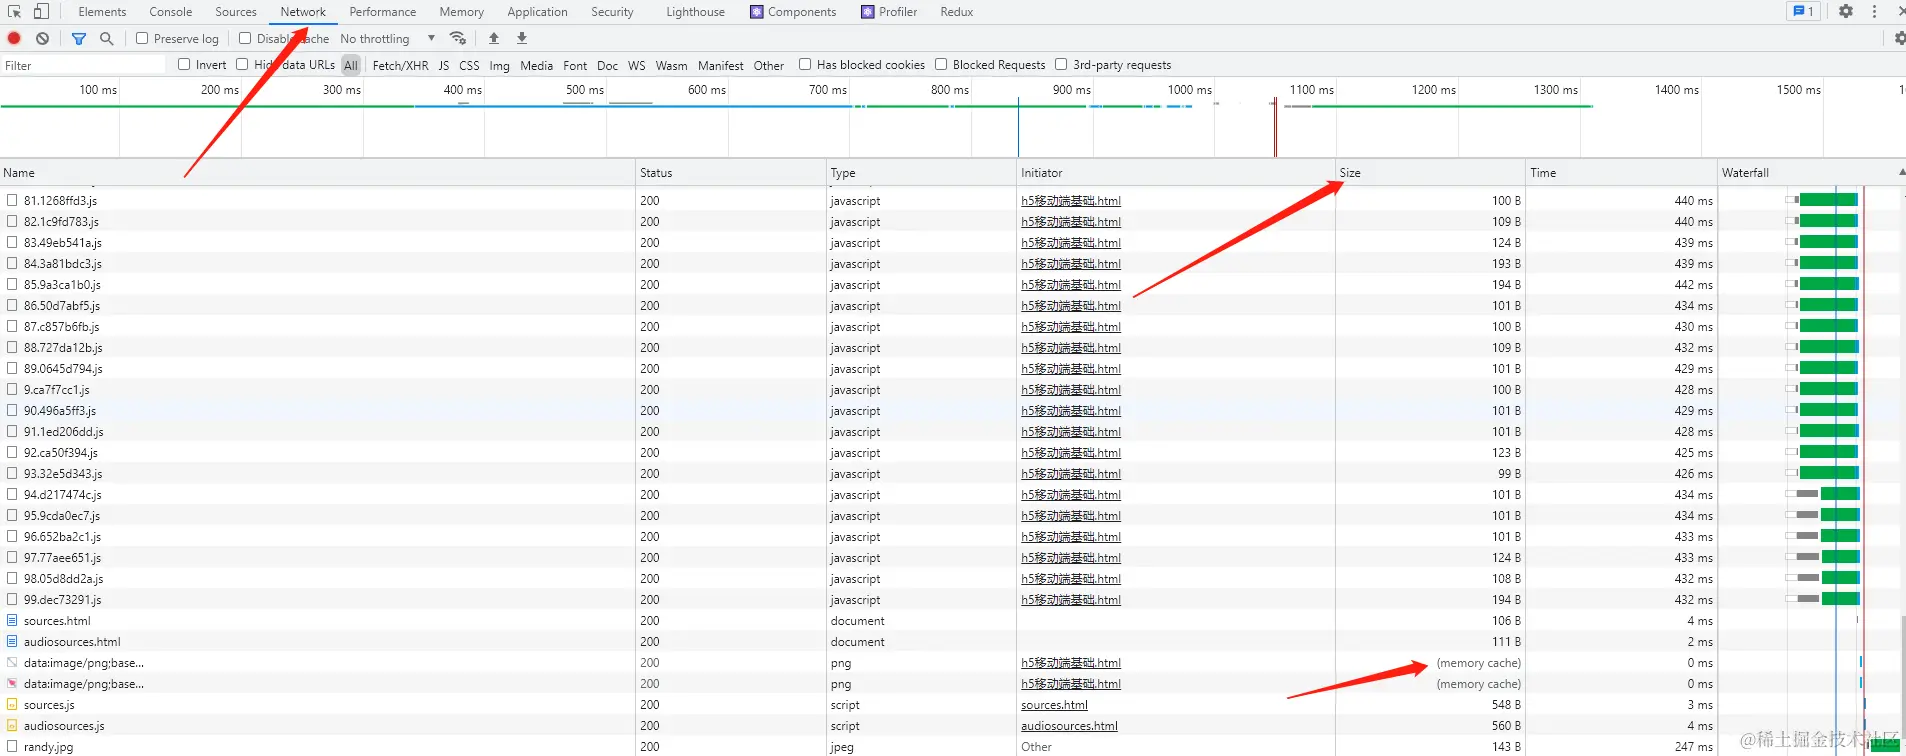Screen dimensions: 1906x756
Task: Filter requests by WS type
Action: click(x=637, y=65)
